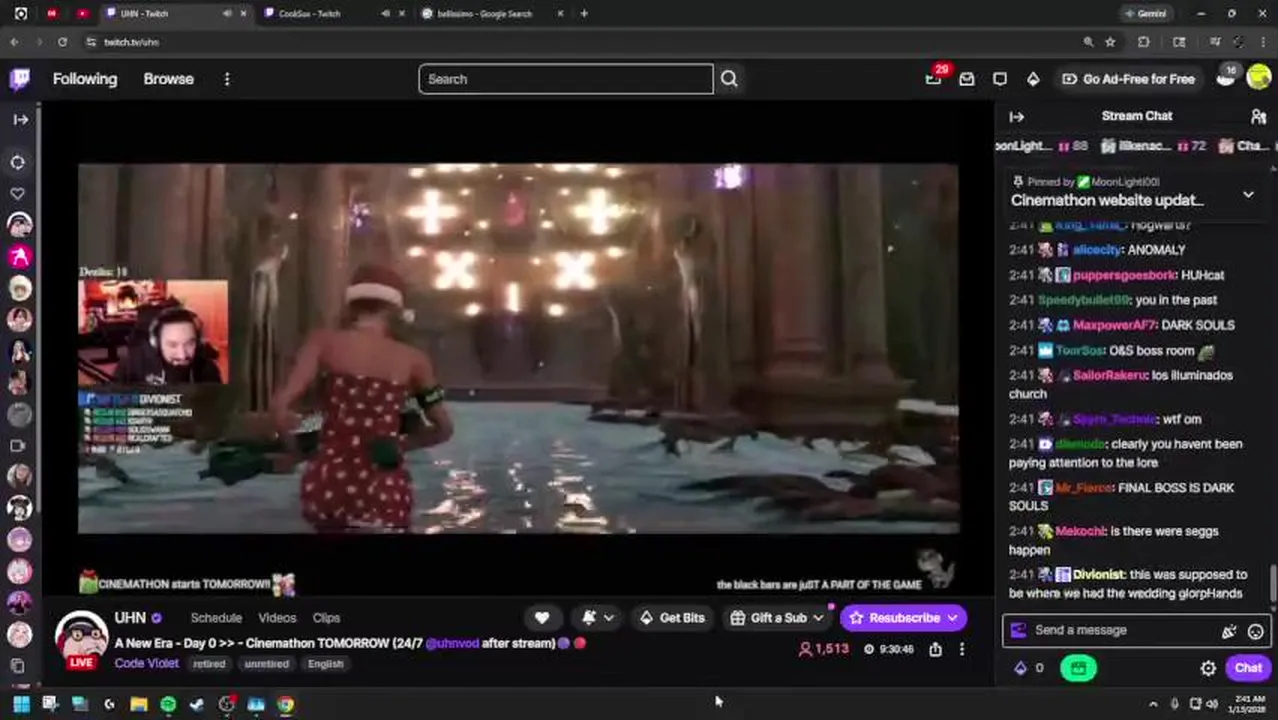
Task: Show hidden system tray icons
Action: pyautogui.click(x=1153, y=704)
